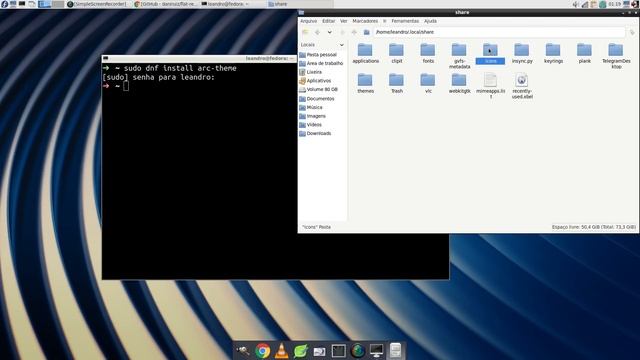
Task: Open the terminal icon in the dock
Action: pos(338,351)
